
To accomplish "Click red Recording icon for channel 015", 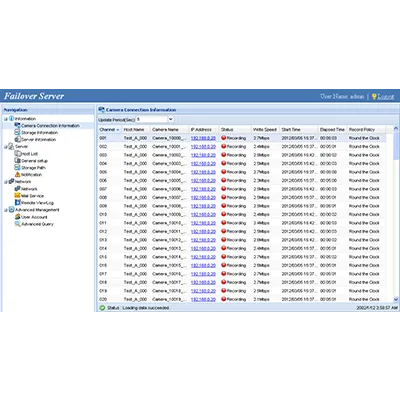I will coord(224,257).
